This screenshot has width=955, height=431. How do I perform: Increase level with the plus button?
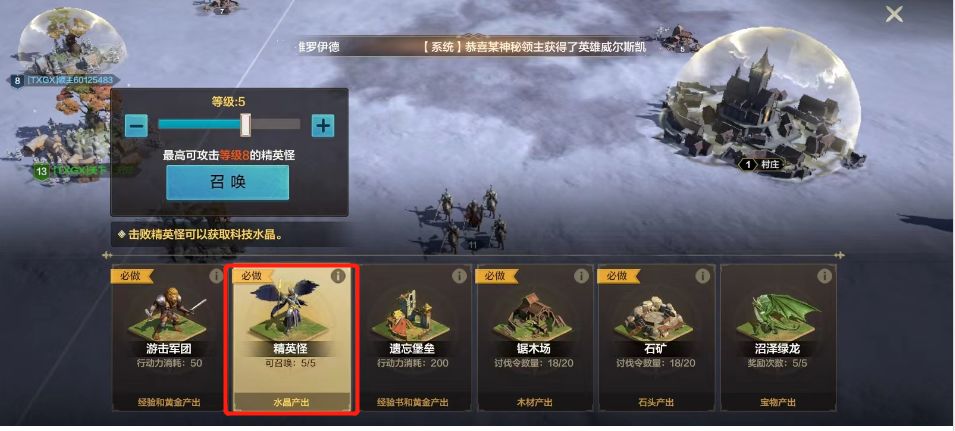coord(323,125)
